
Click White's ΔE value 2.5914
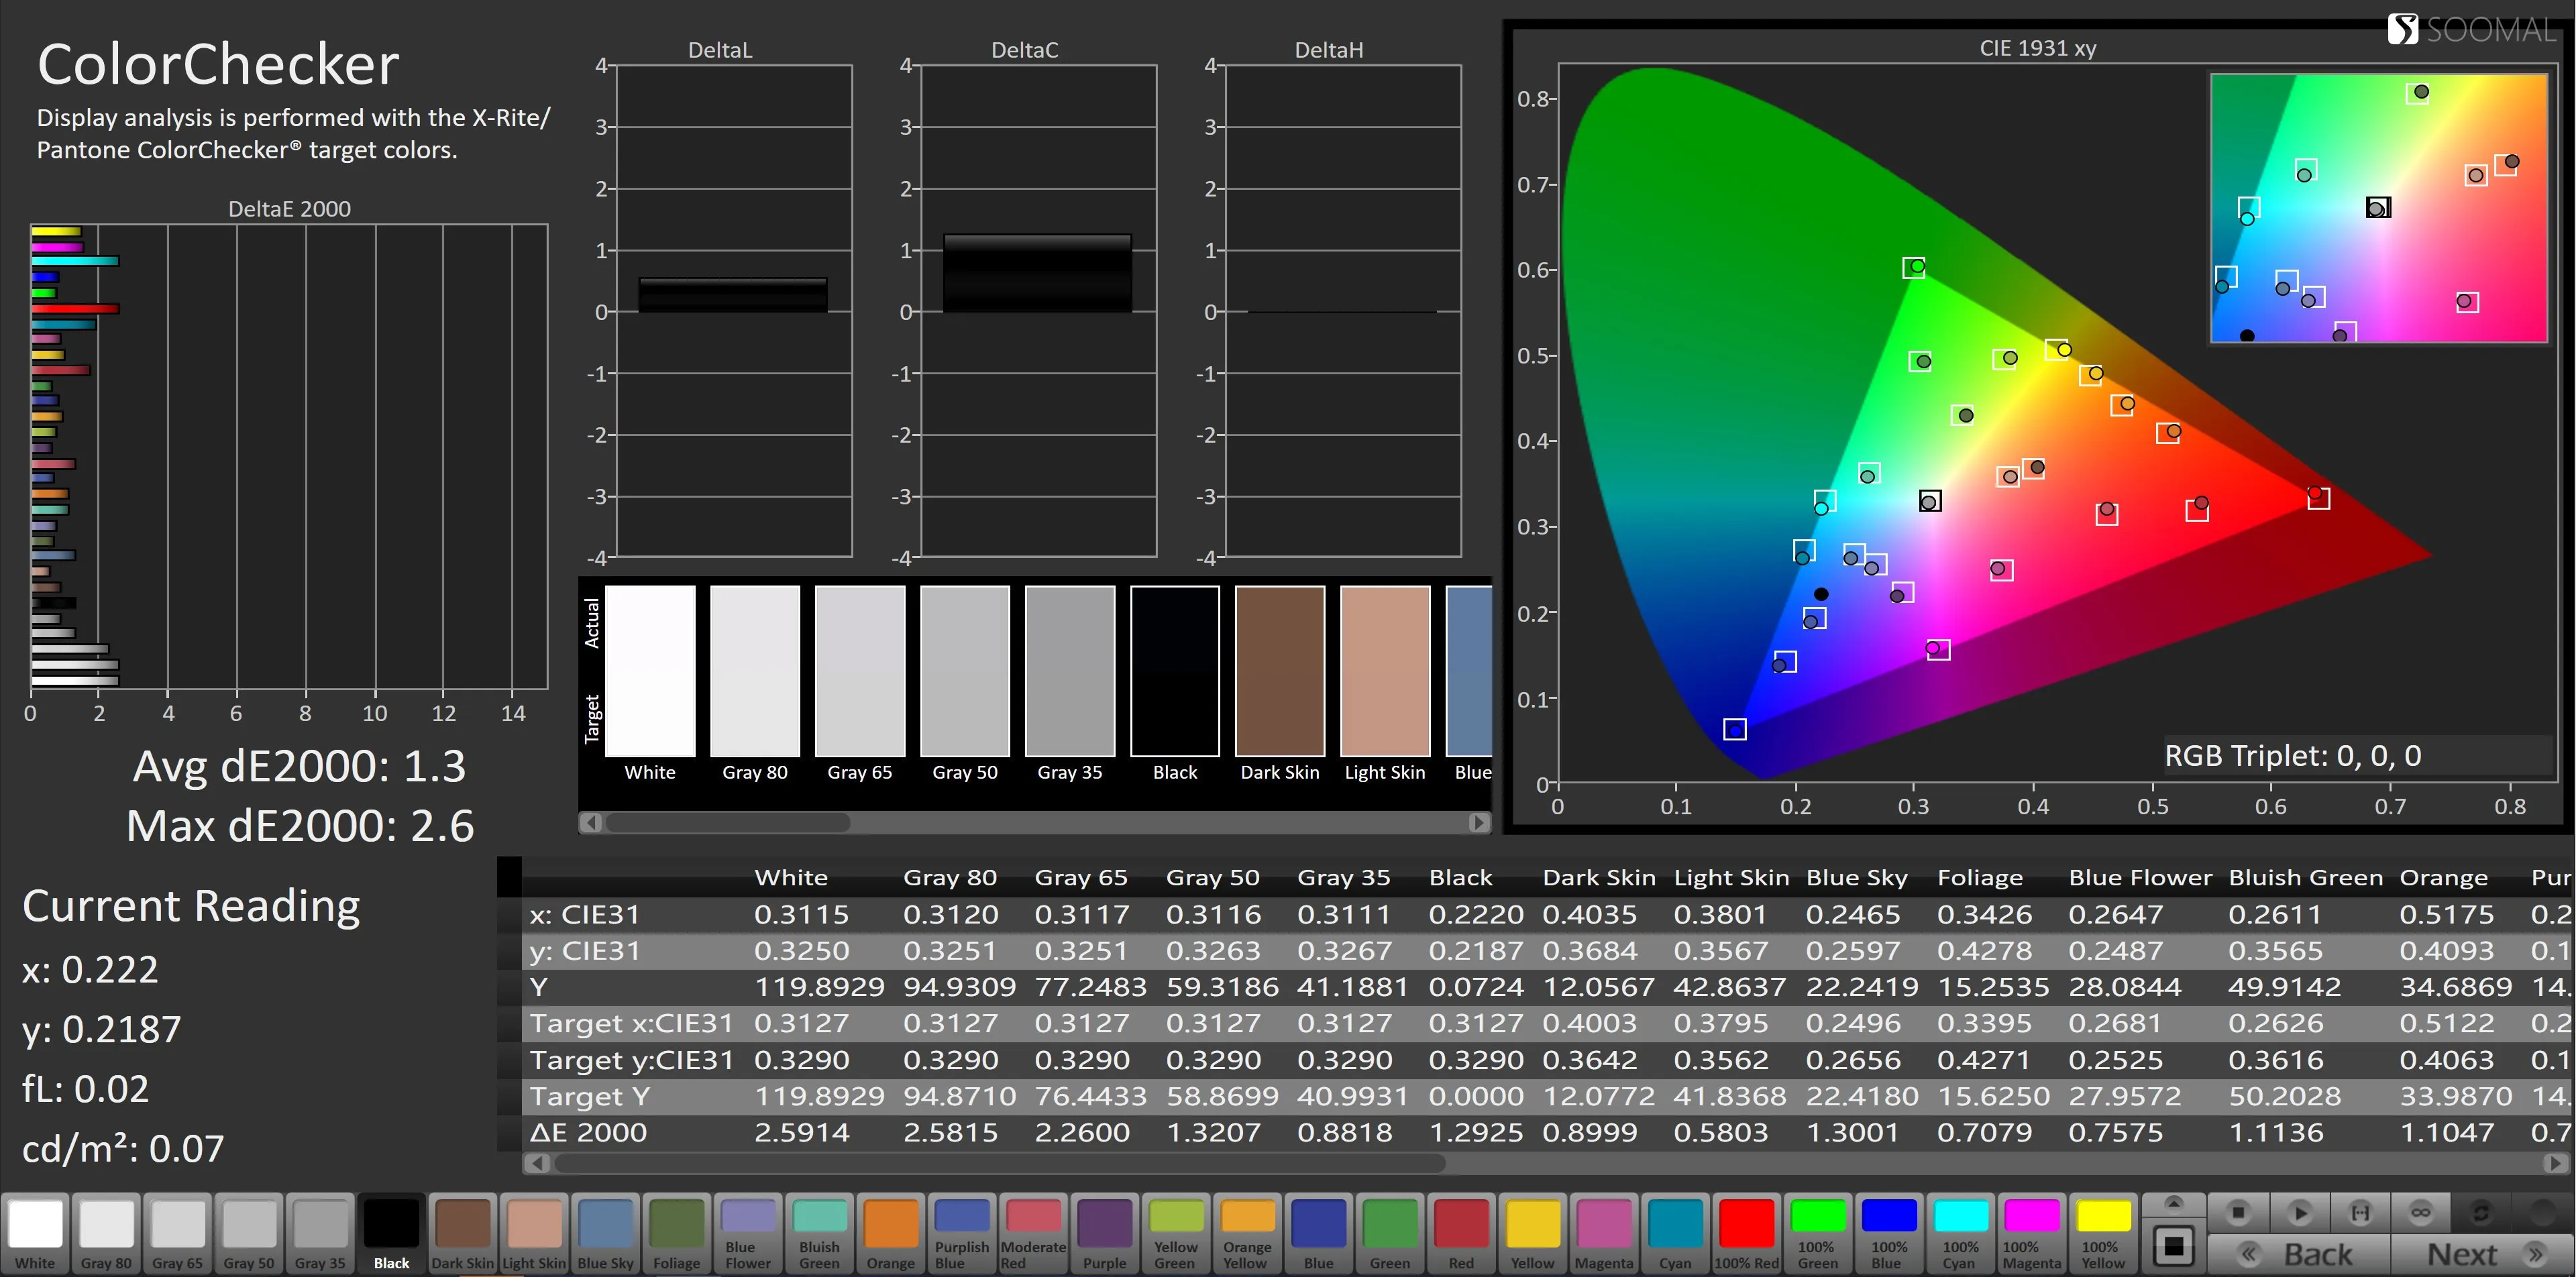(801, 1132)
